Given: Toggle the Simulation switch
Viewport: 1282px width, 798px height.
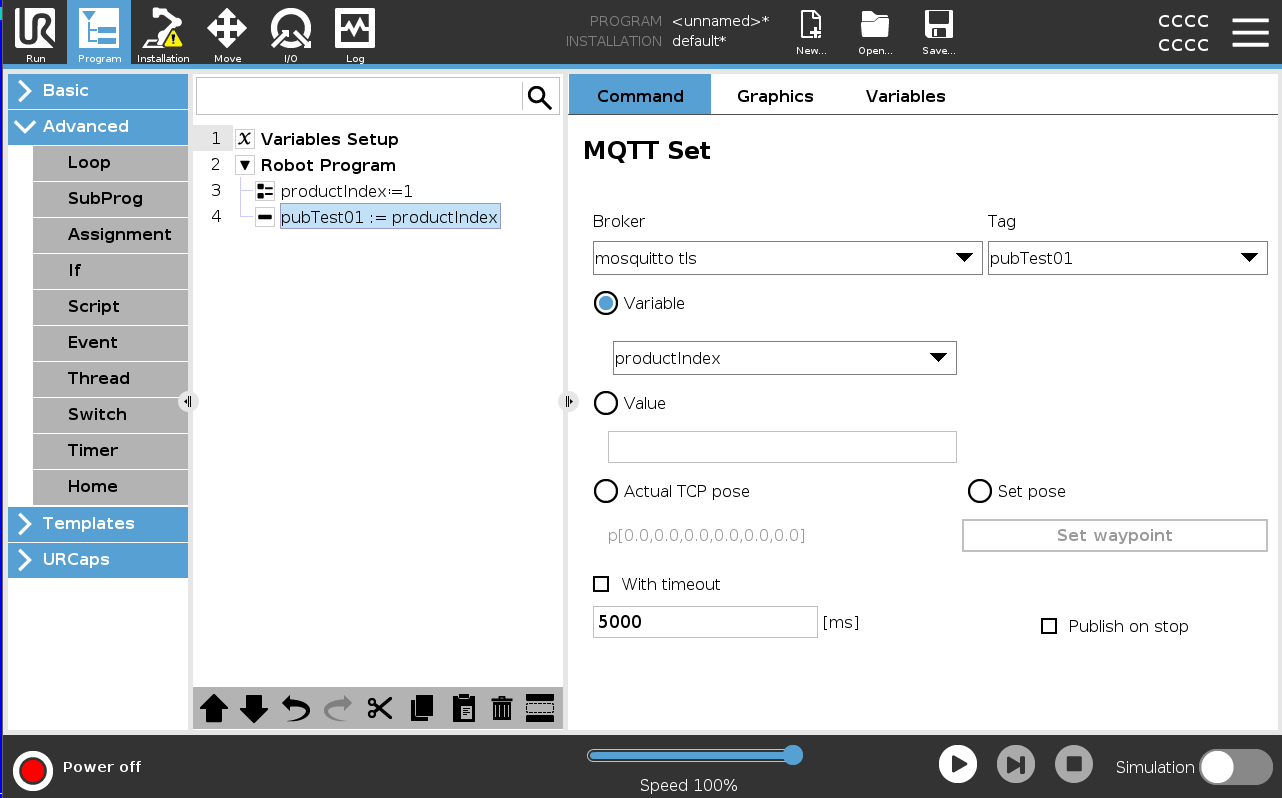Looking at the screenshot, I should [x=1235, y=767].
